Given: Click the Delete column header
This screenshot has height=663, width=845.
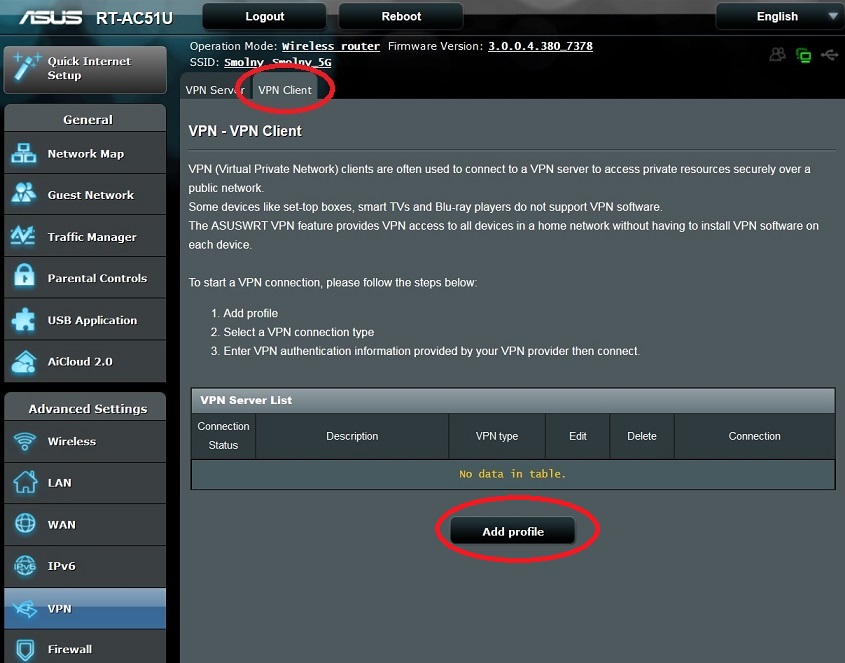Looking at the screenshot, I should [642, 436].
